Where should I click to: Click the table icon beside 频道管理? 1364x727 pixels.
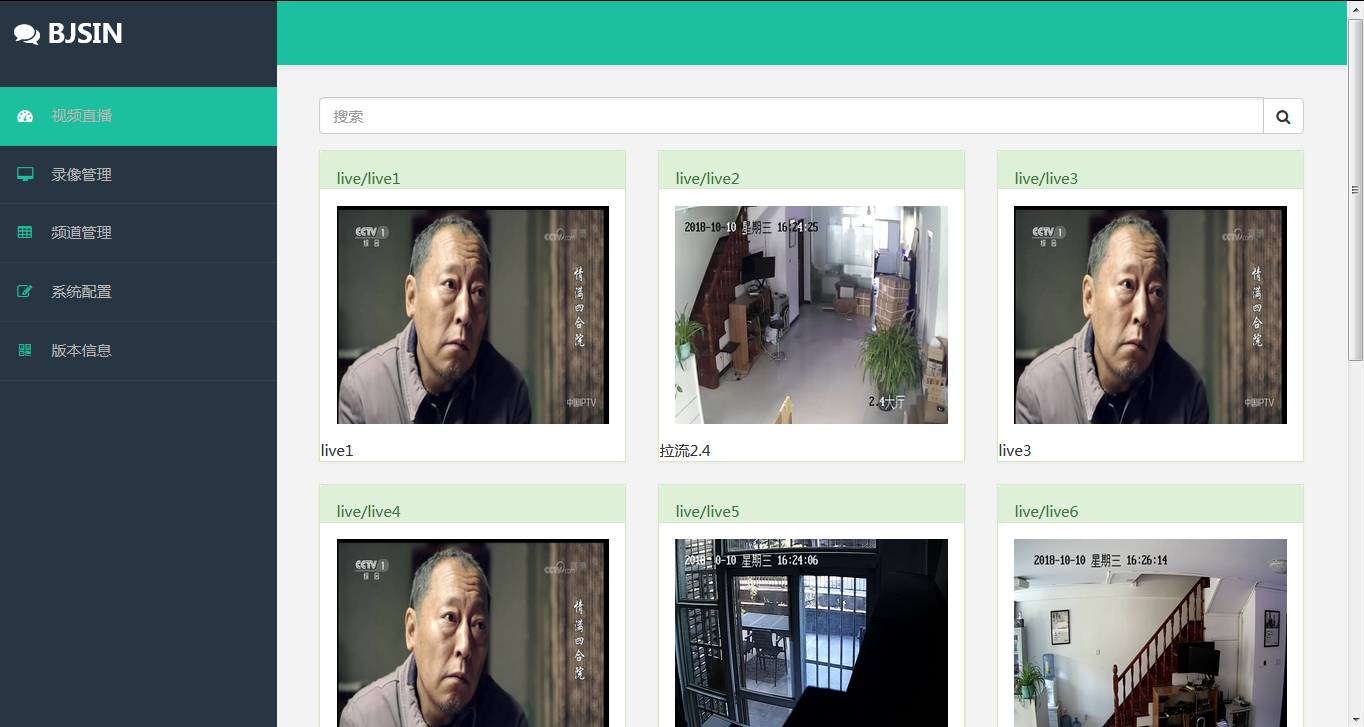click(25, 233)
